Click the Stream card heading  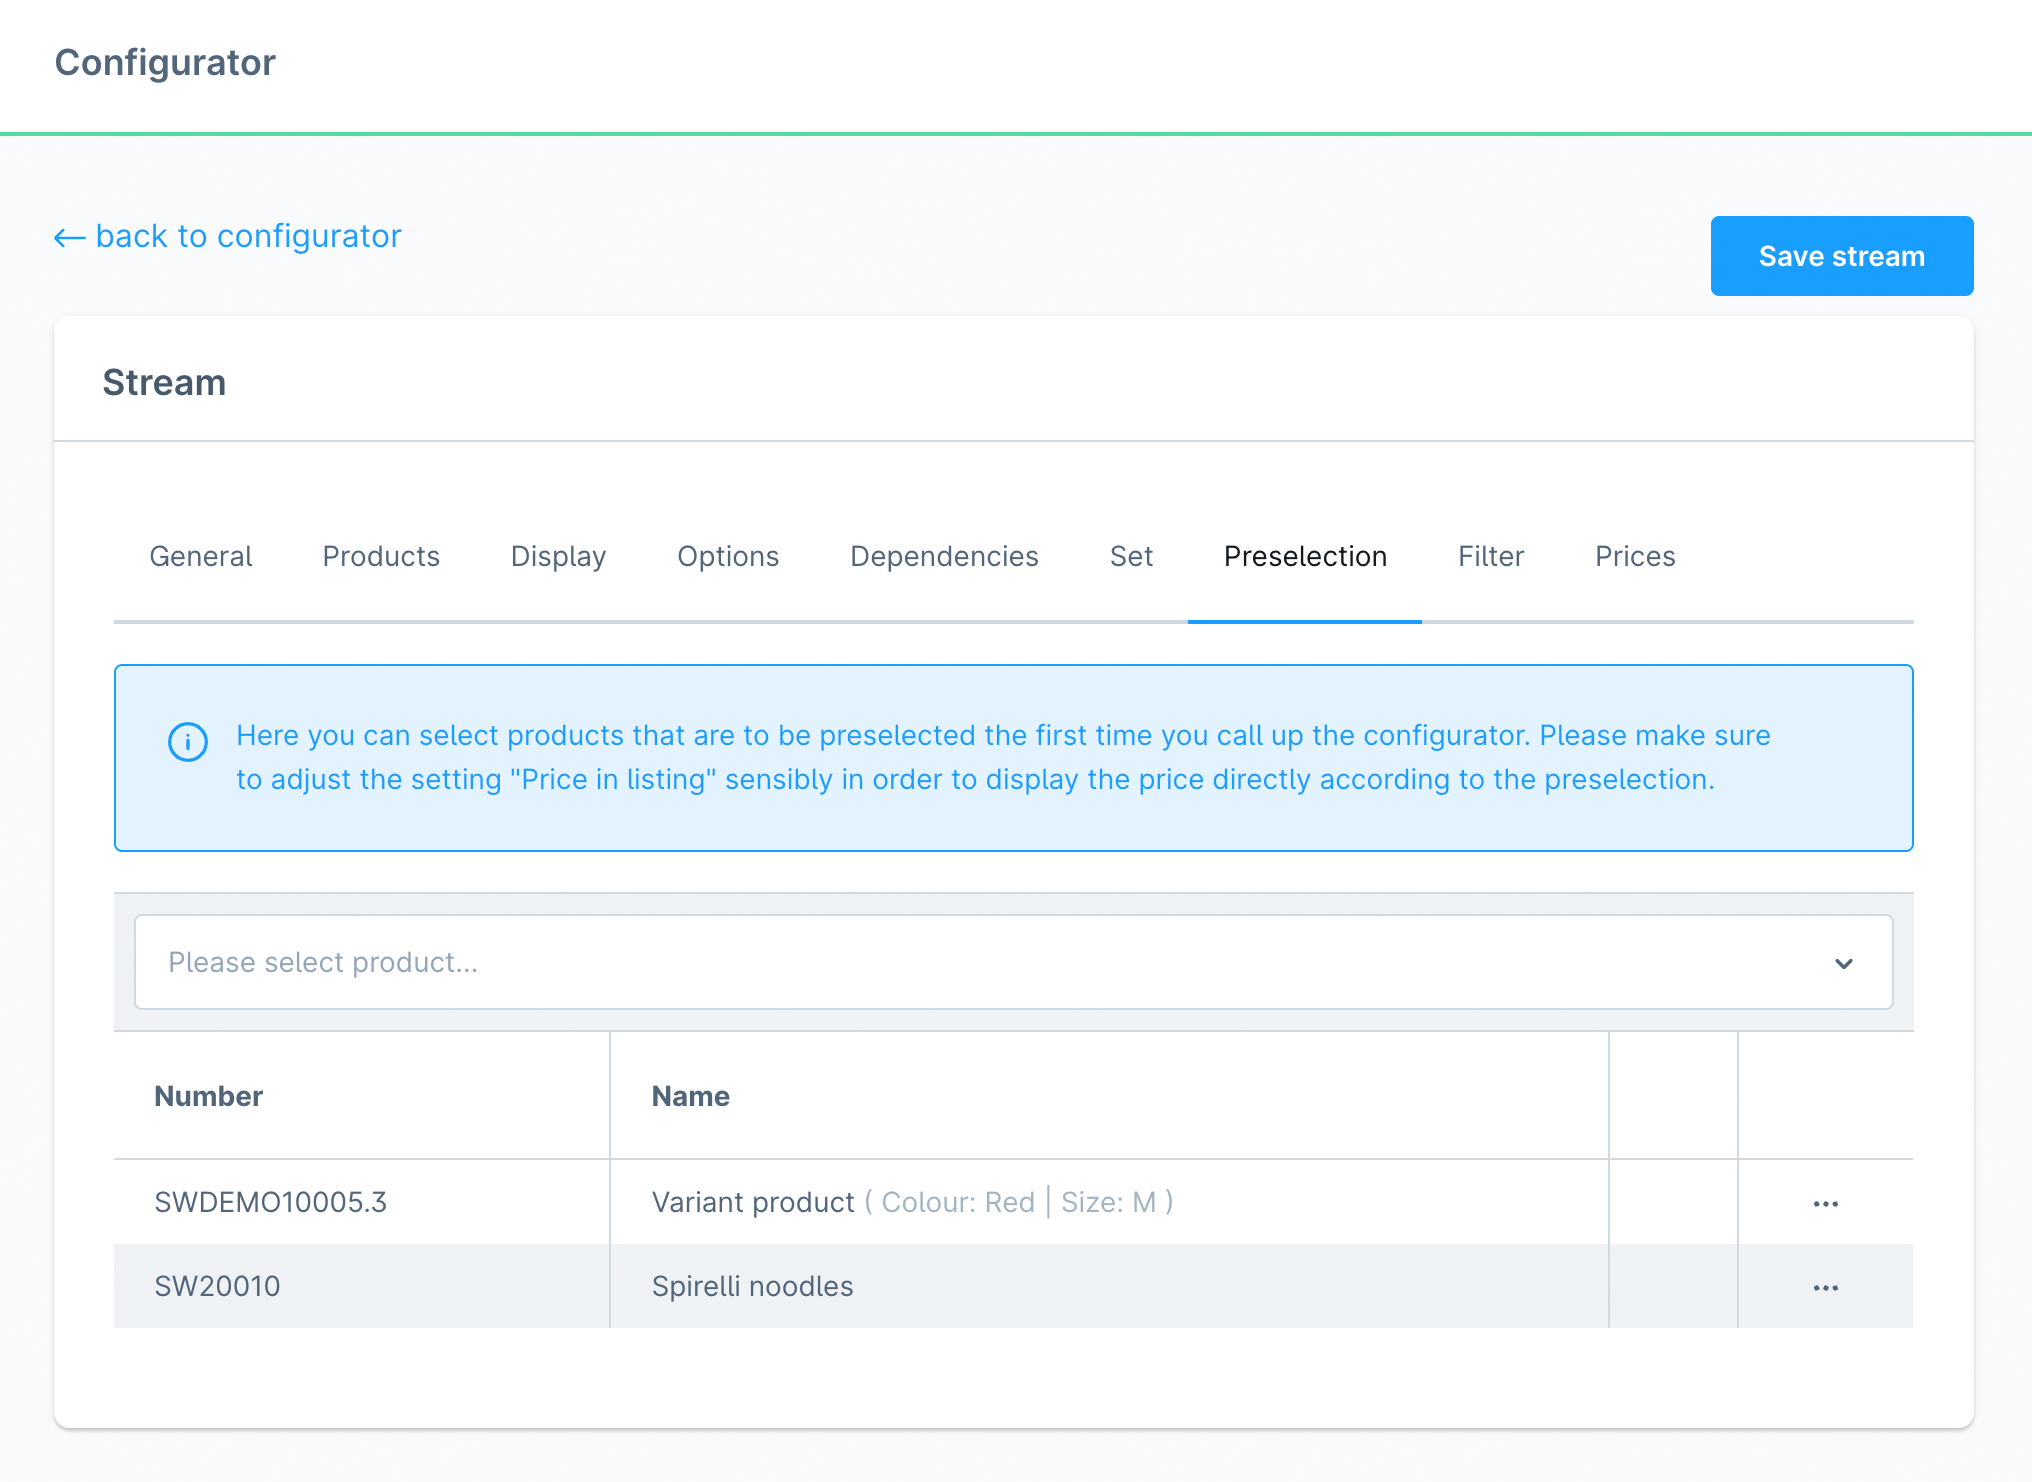[164, 382]
